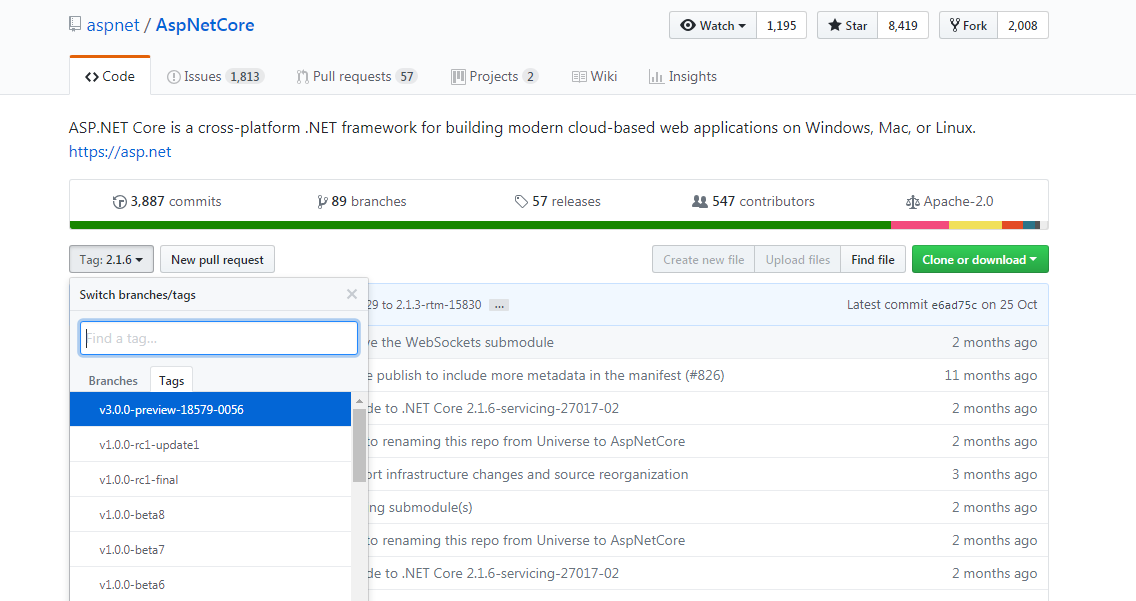The height and width of the screenshot is (601, 1136).
Task: Click the people icon beside 547 contributors
Action: click(x=700, y=201)
